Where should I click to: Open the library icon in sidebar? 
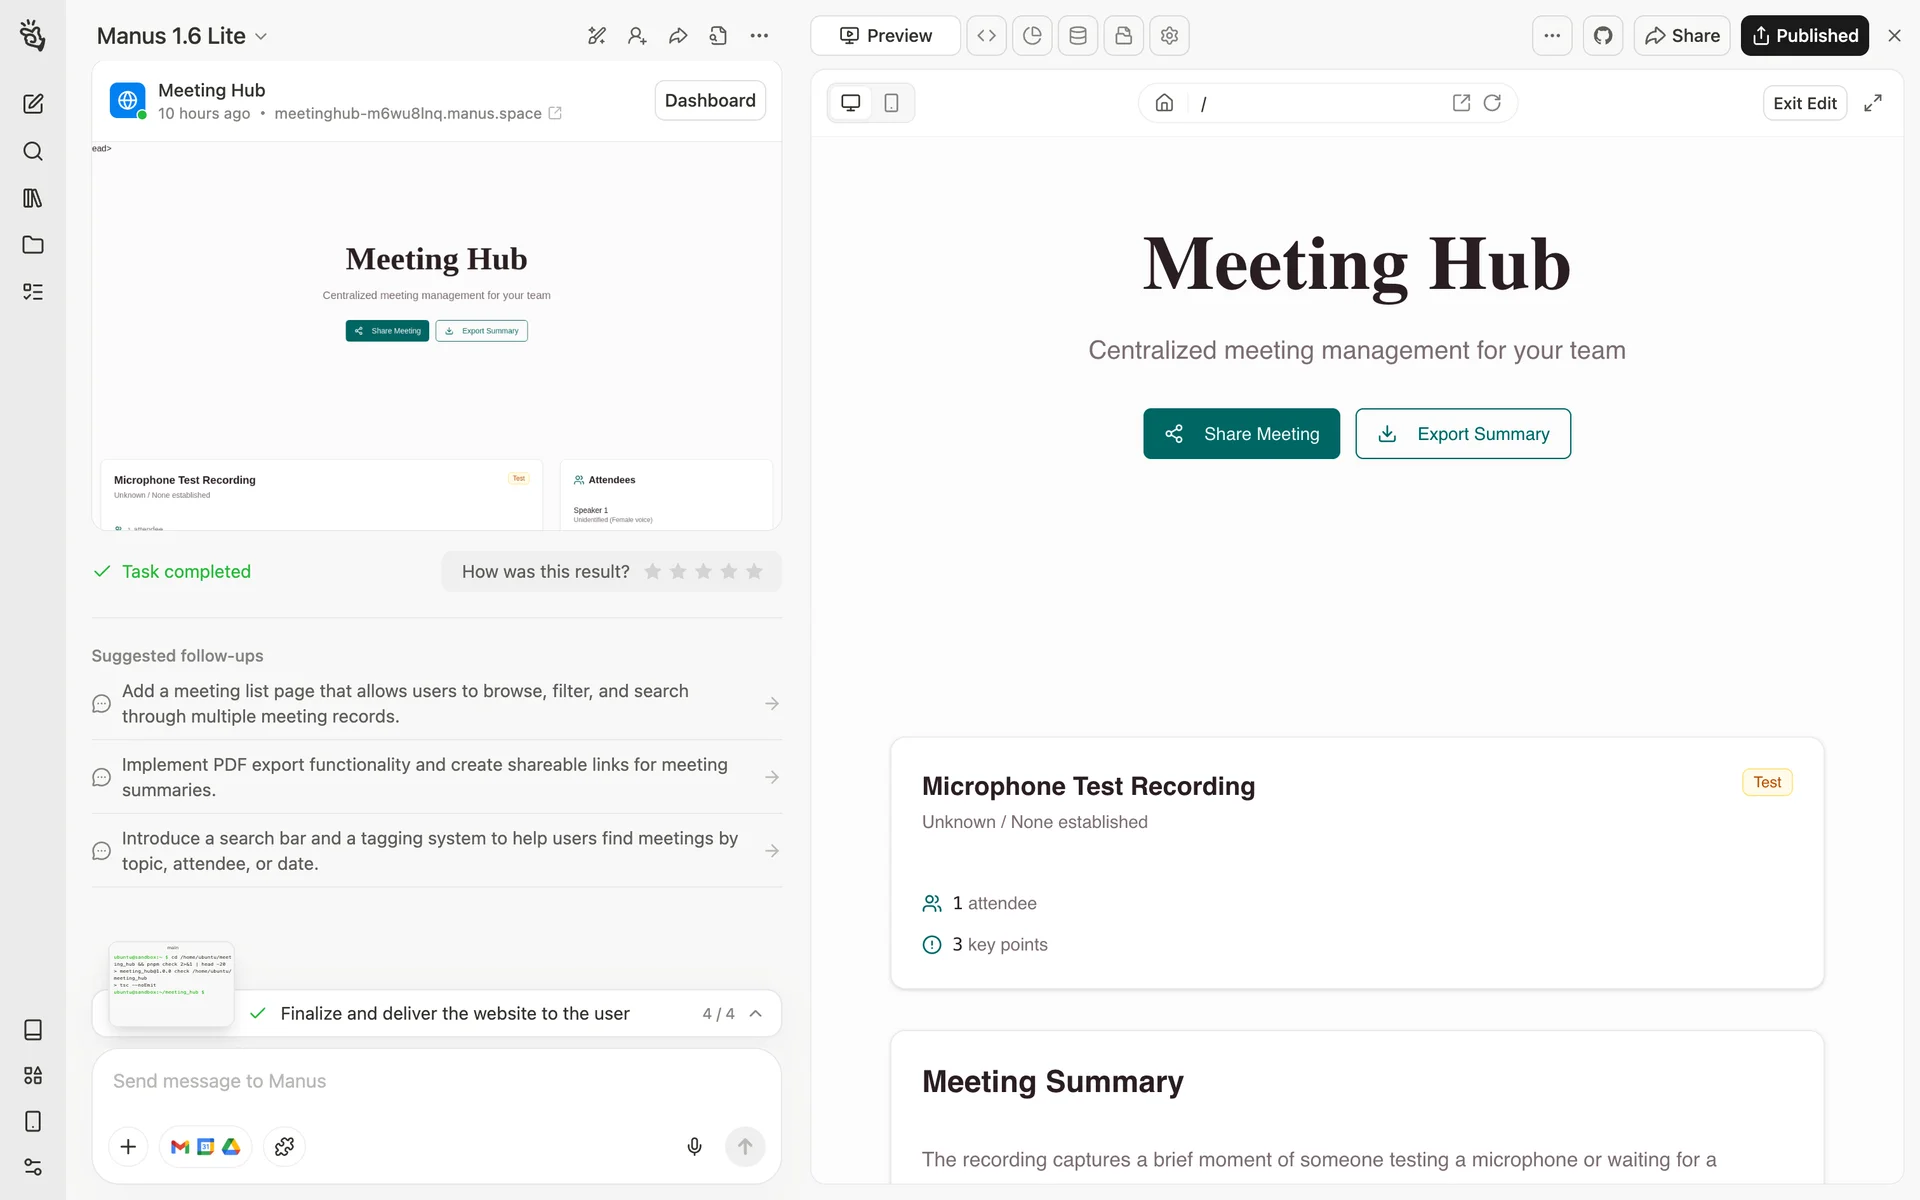tap(33, 198)
